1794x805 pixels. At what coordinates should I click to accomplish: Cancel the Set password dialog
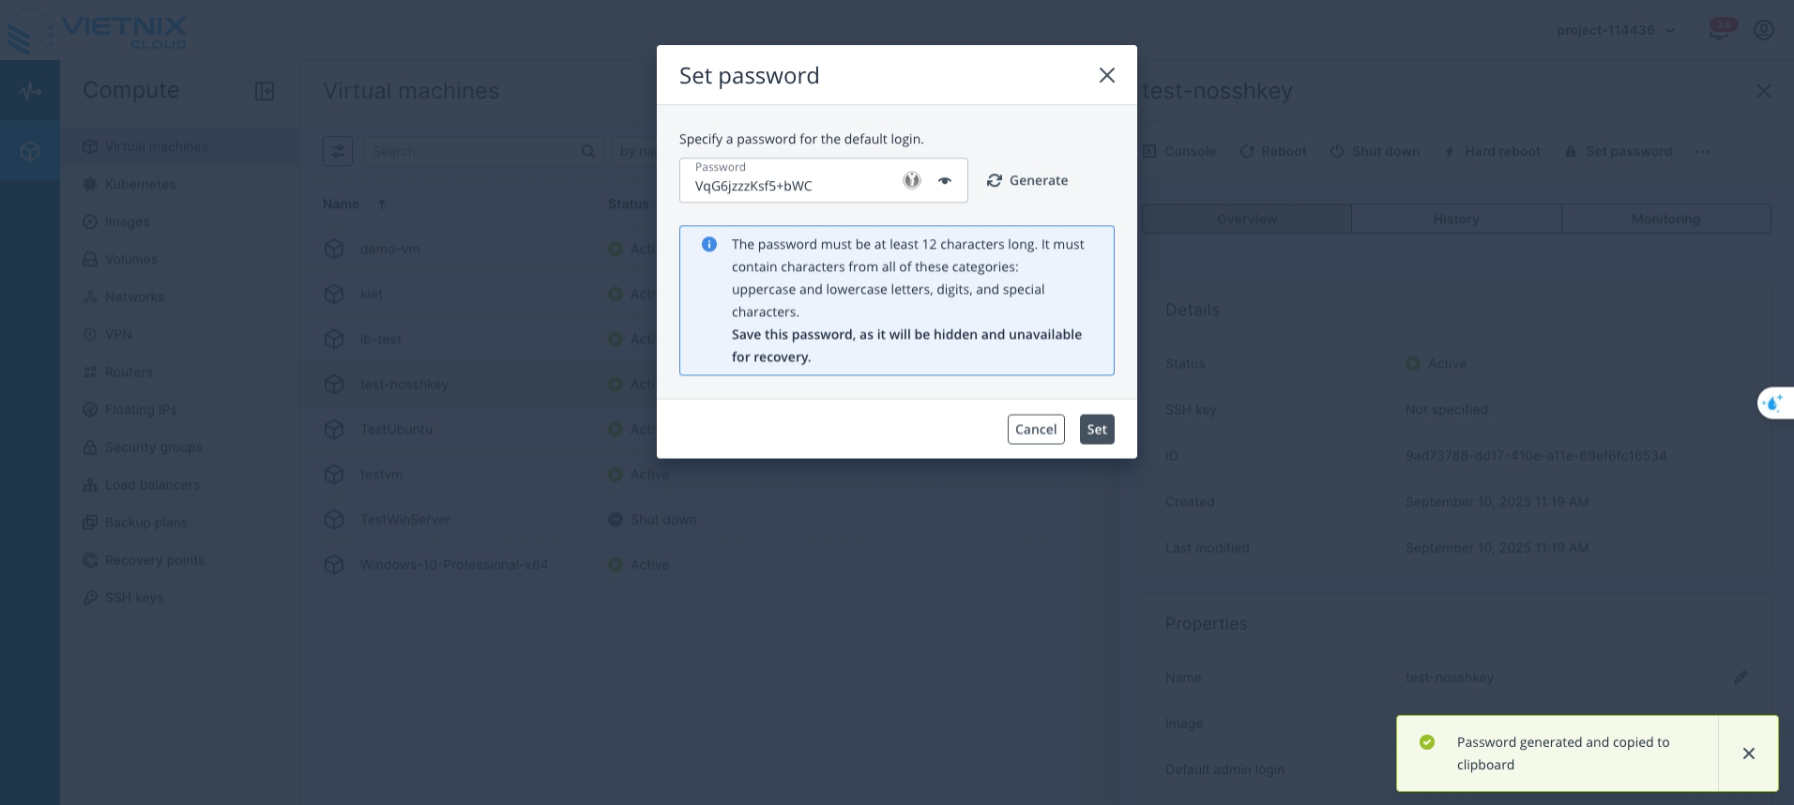(1035, 429)
